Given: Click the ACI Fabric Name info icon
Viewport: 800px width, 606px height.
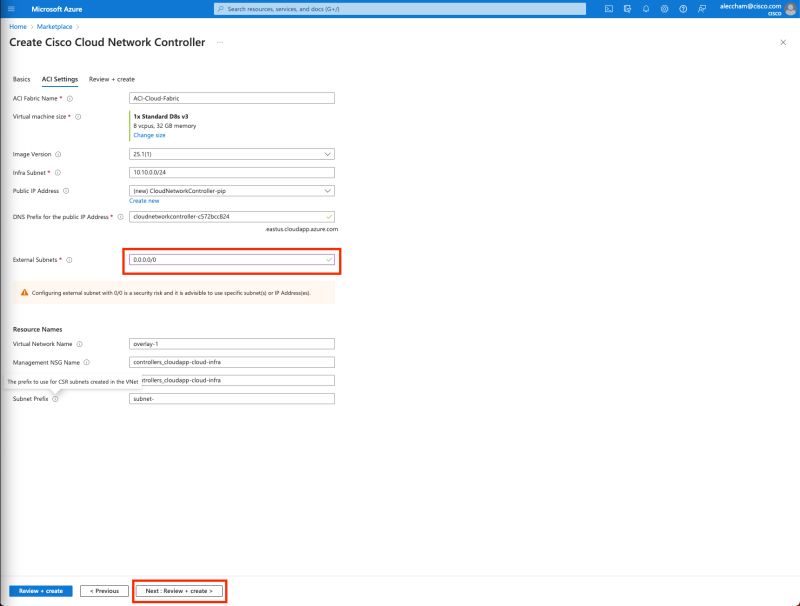Looking at the screenshot, I should (70, 97).
